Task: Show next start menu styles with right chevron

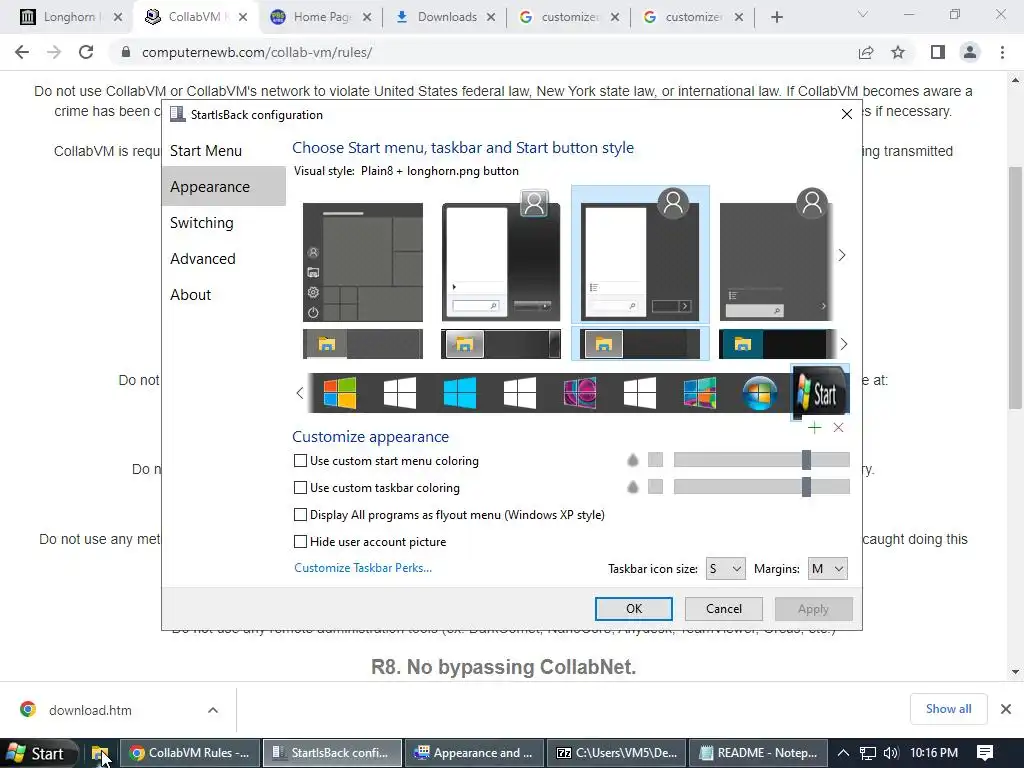Action: (x=842, y=255)
